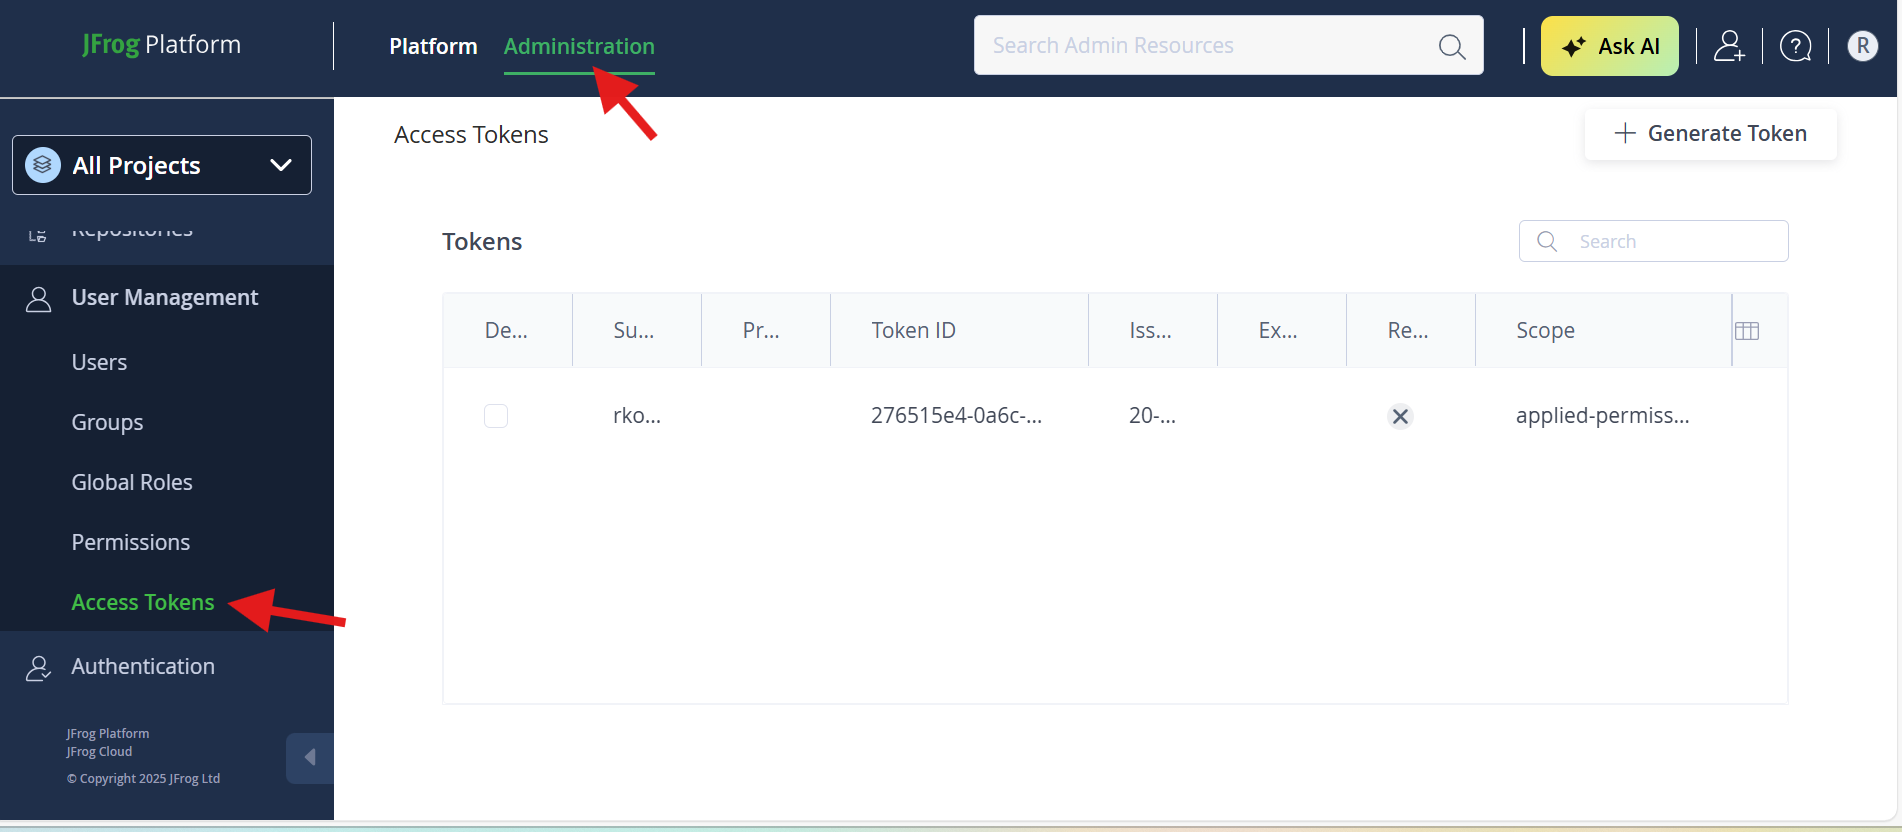Click the Authentication user-check icon
1902x832 pixels.
(x=38, y=668)
